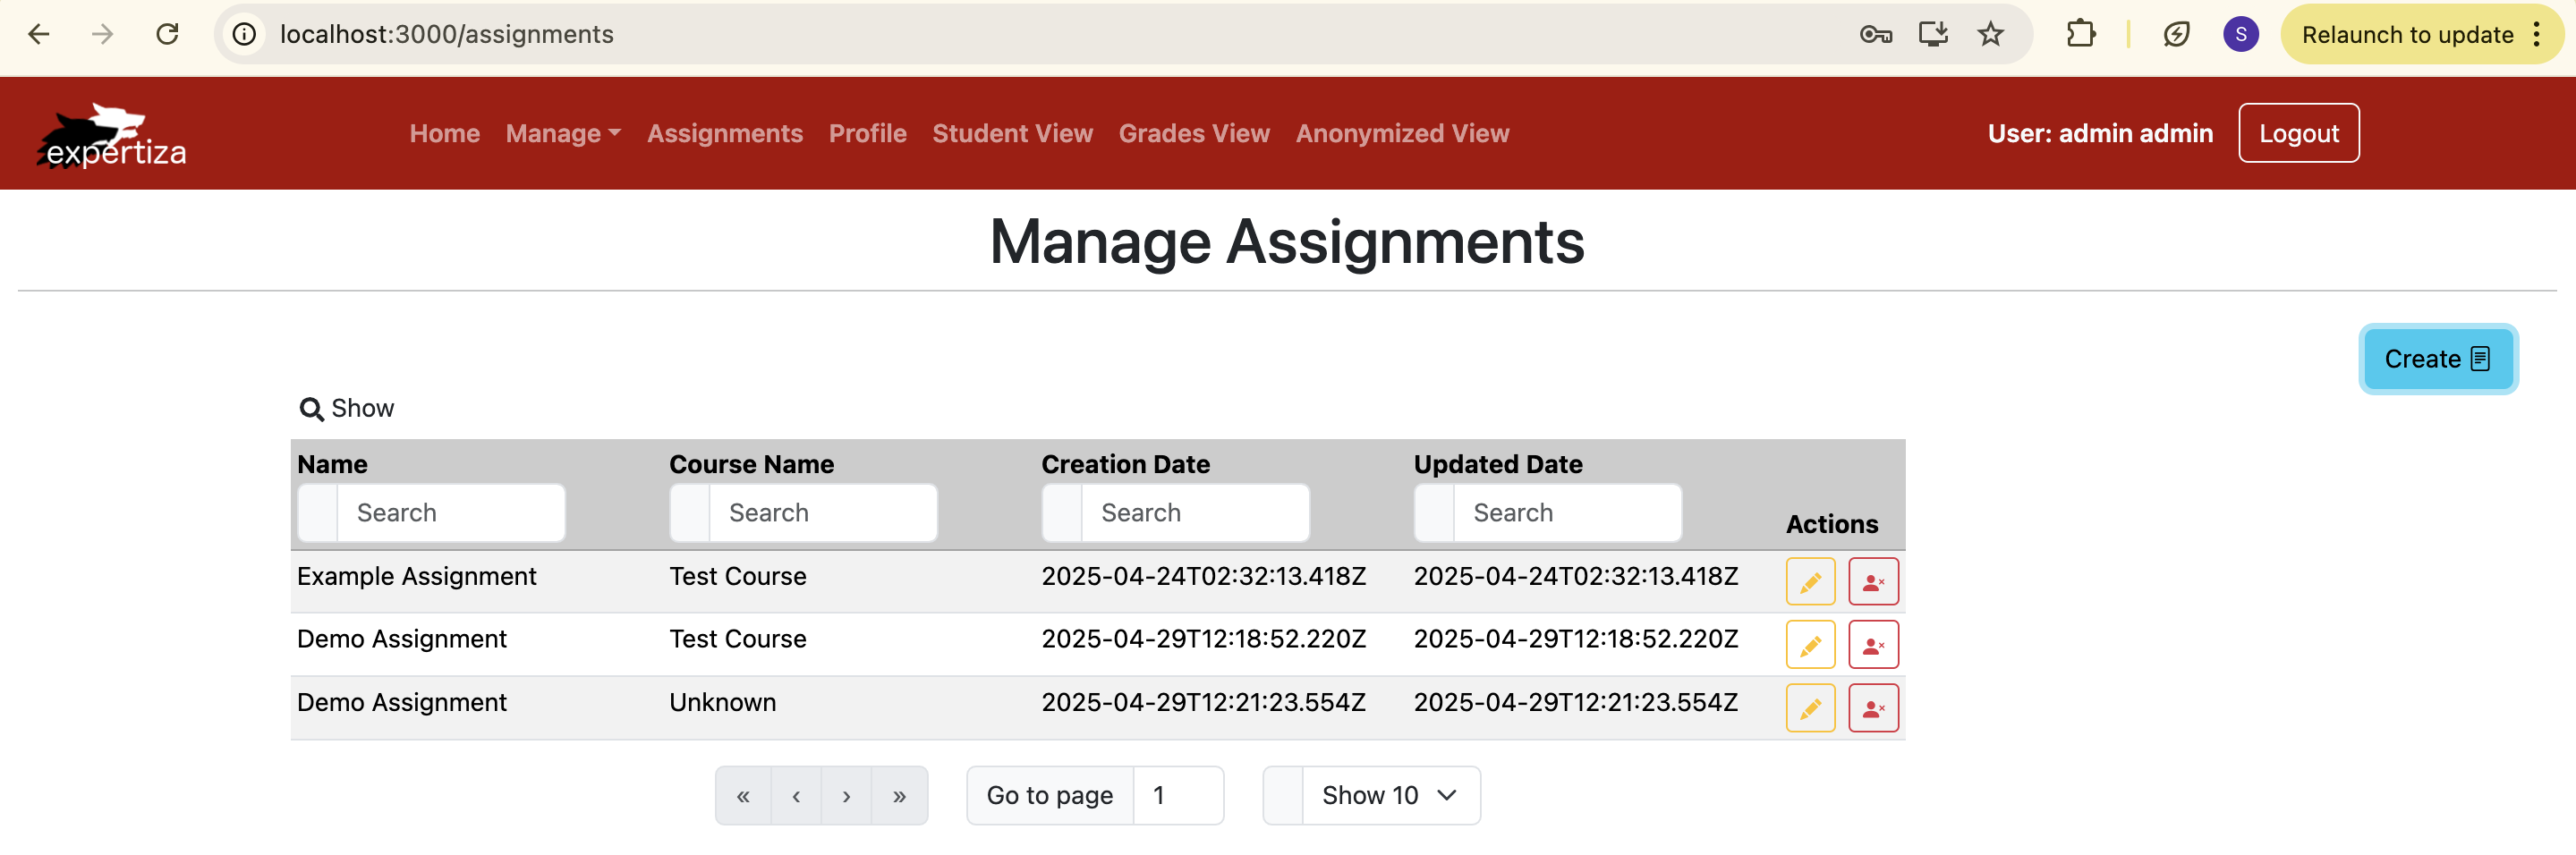Bookmark this page with the star icon

pyautogui.click(x=1991, y=34)
